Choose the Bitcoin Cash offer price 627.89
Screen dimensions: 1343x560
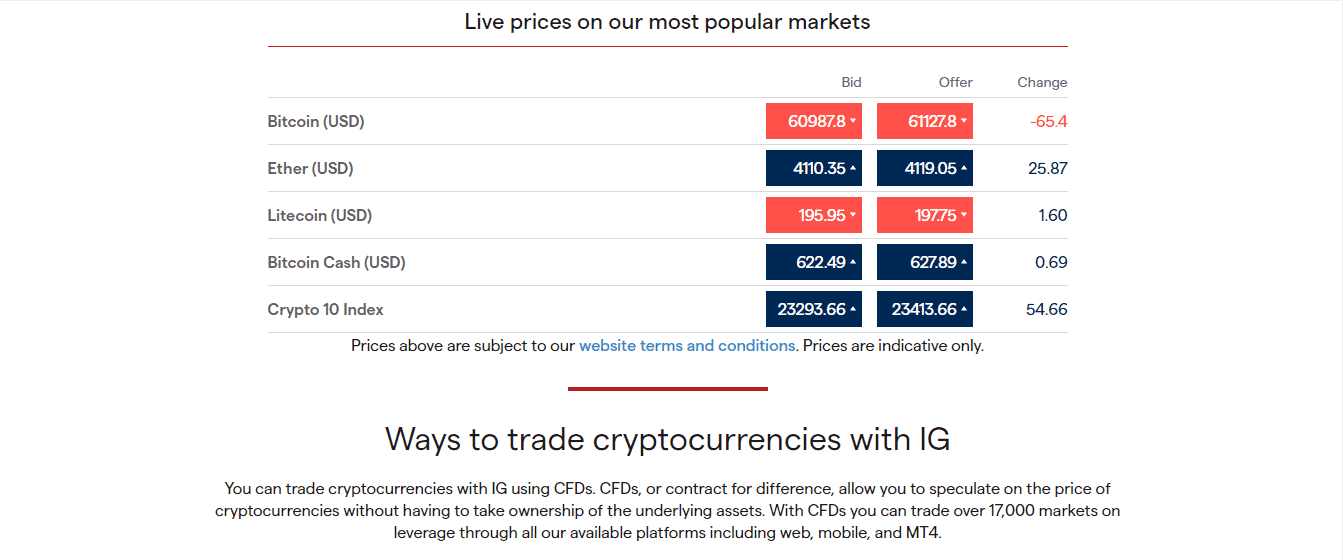pyautogui.click(x=925, y=262)
